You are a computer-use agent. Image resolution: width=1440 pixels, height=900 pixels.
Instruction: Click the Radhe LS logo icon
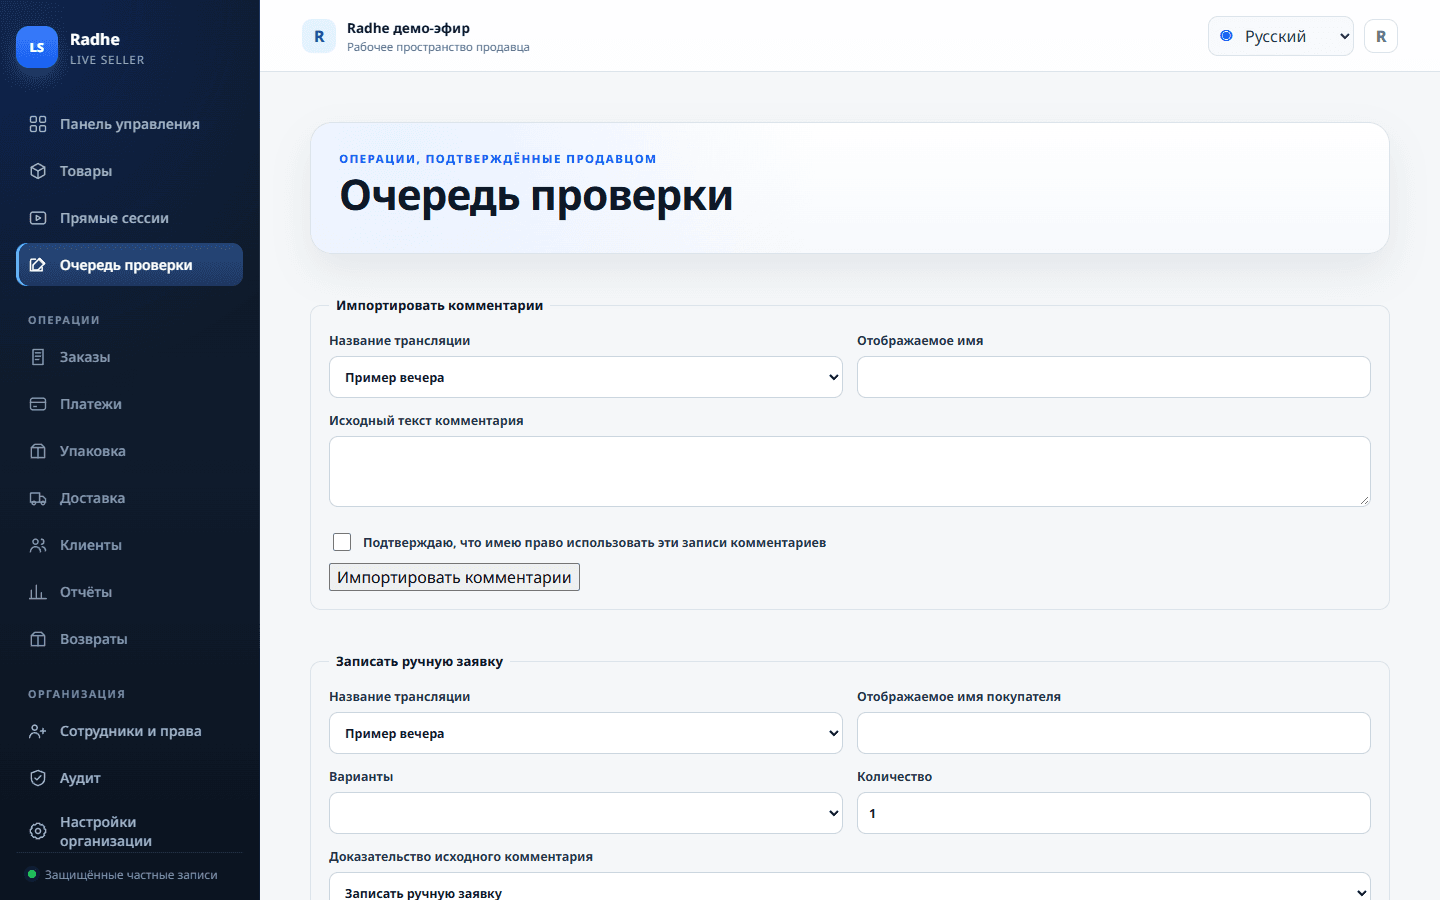point(37,47)
